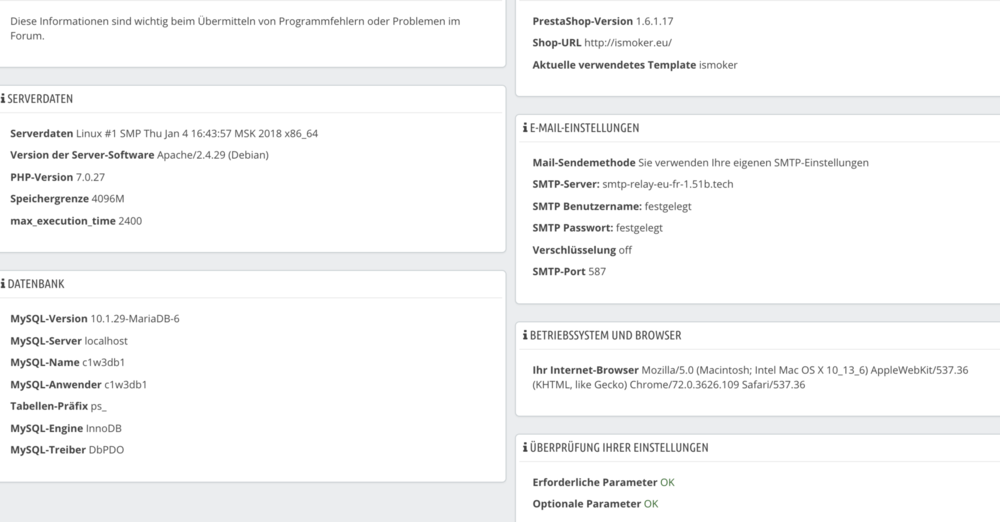Click the info icon beside SERVERDATEN heading
Image resolution: width=1000 pixels, height=522 pixels.
pyautogui.click(x=4, y=99)
